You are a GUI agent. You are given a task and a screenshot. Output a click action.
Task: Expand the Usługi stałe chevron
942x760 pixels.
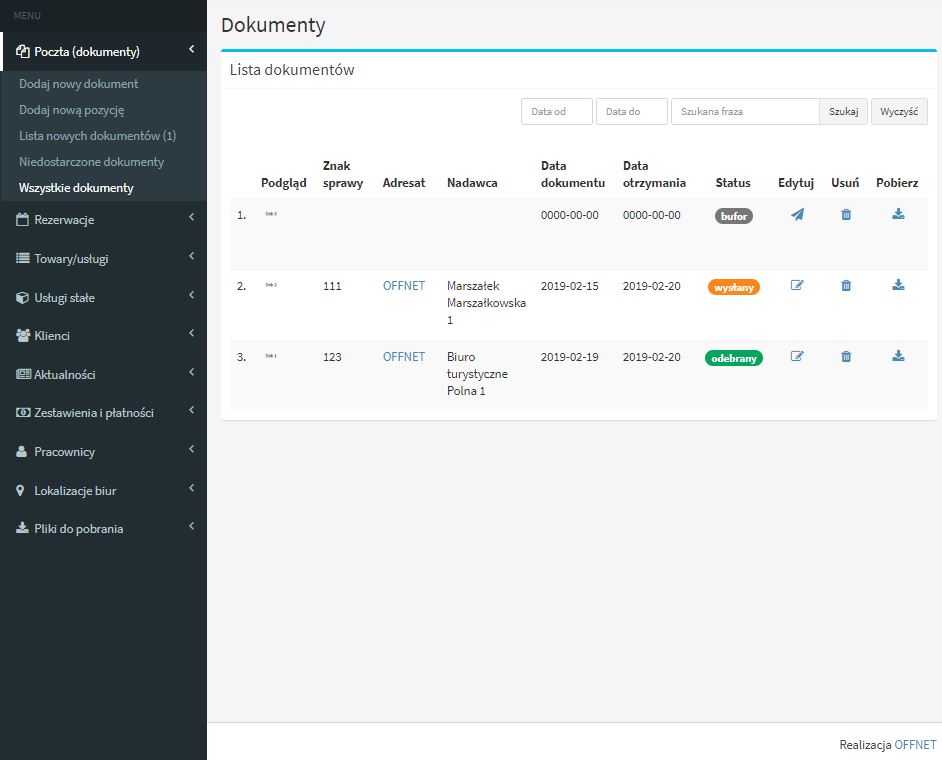192,295
